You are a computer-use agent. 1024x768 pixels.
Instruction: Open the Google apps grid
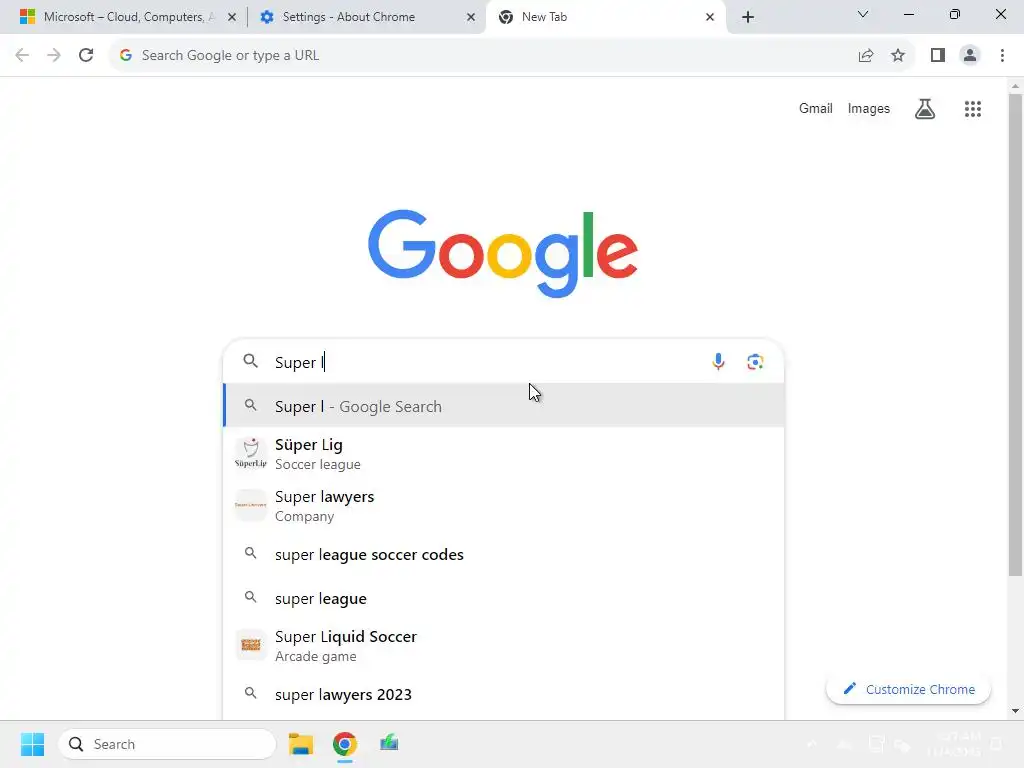(972, 109)
